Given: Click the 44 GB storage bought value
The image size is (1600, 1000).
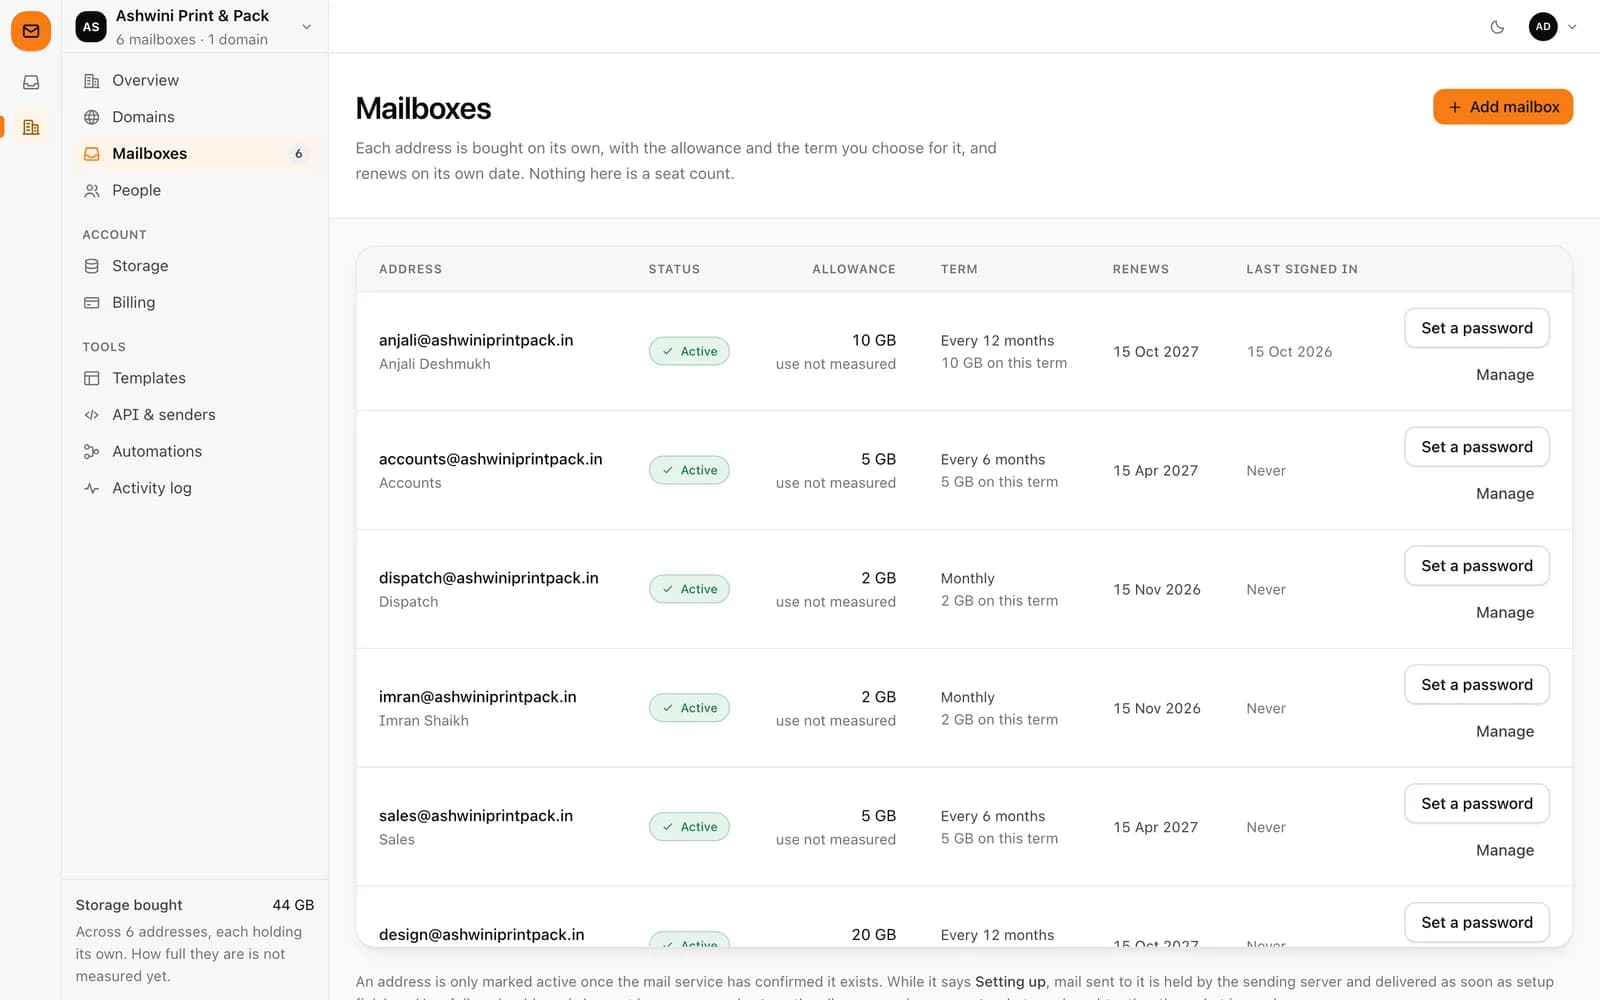Looking at the screenshot, I should [x=293, y=905].
